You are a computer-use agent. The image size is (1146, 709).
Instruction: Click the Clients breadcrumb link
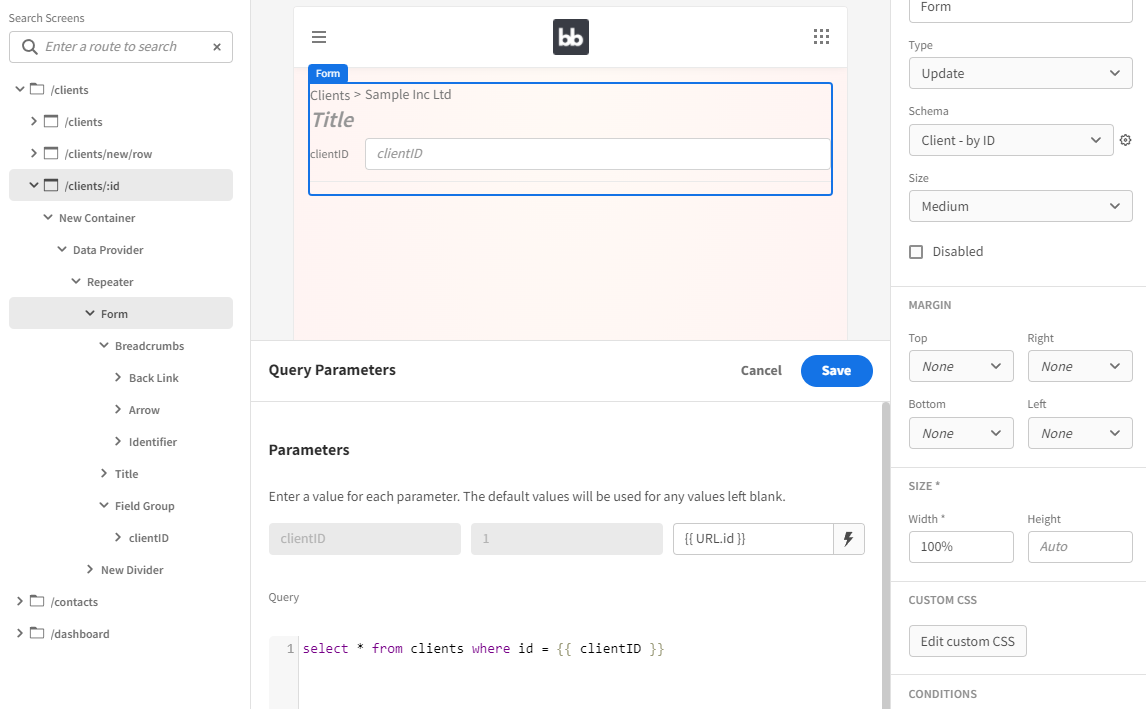[330, 95]
